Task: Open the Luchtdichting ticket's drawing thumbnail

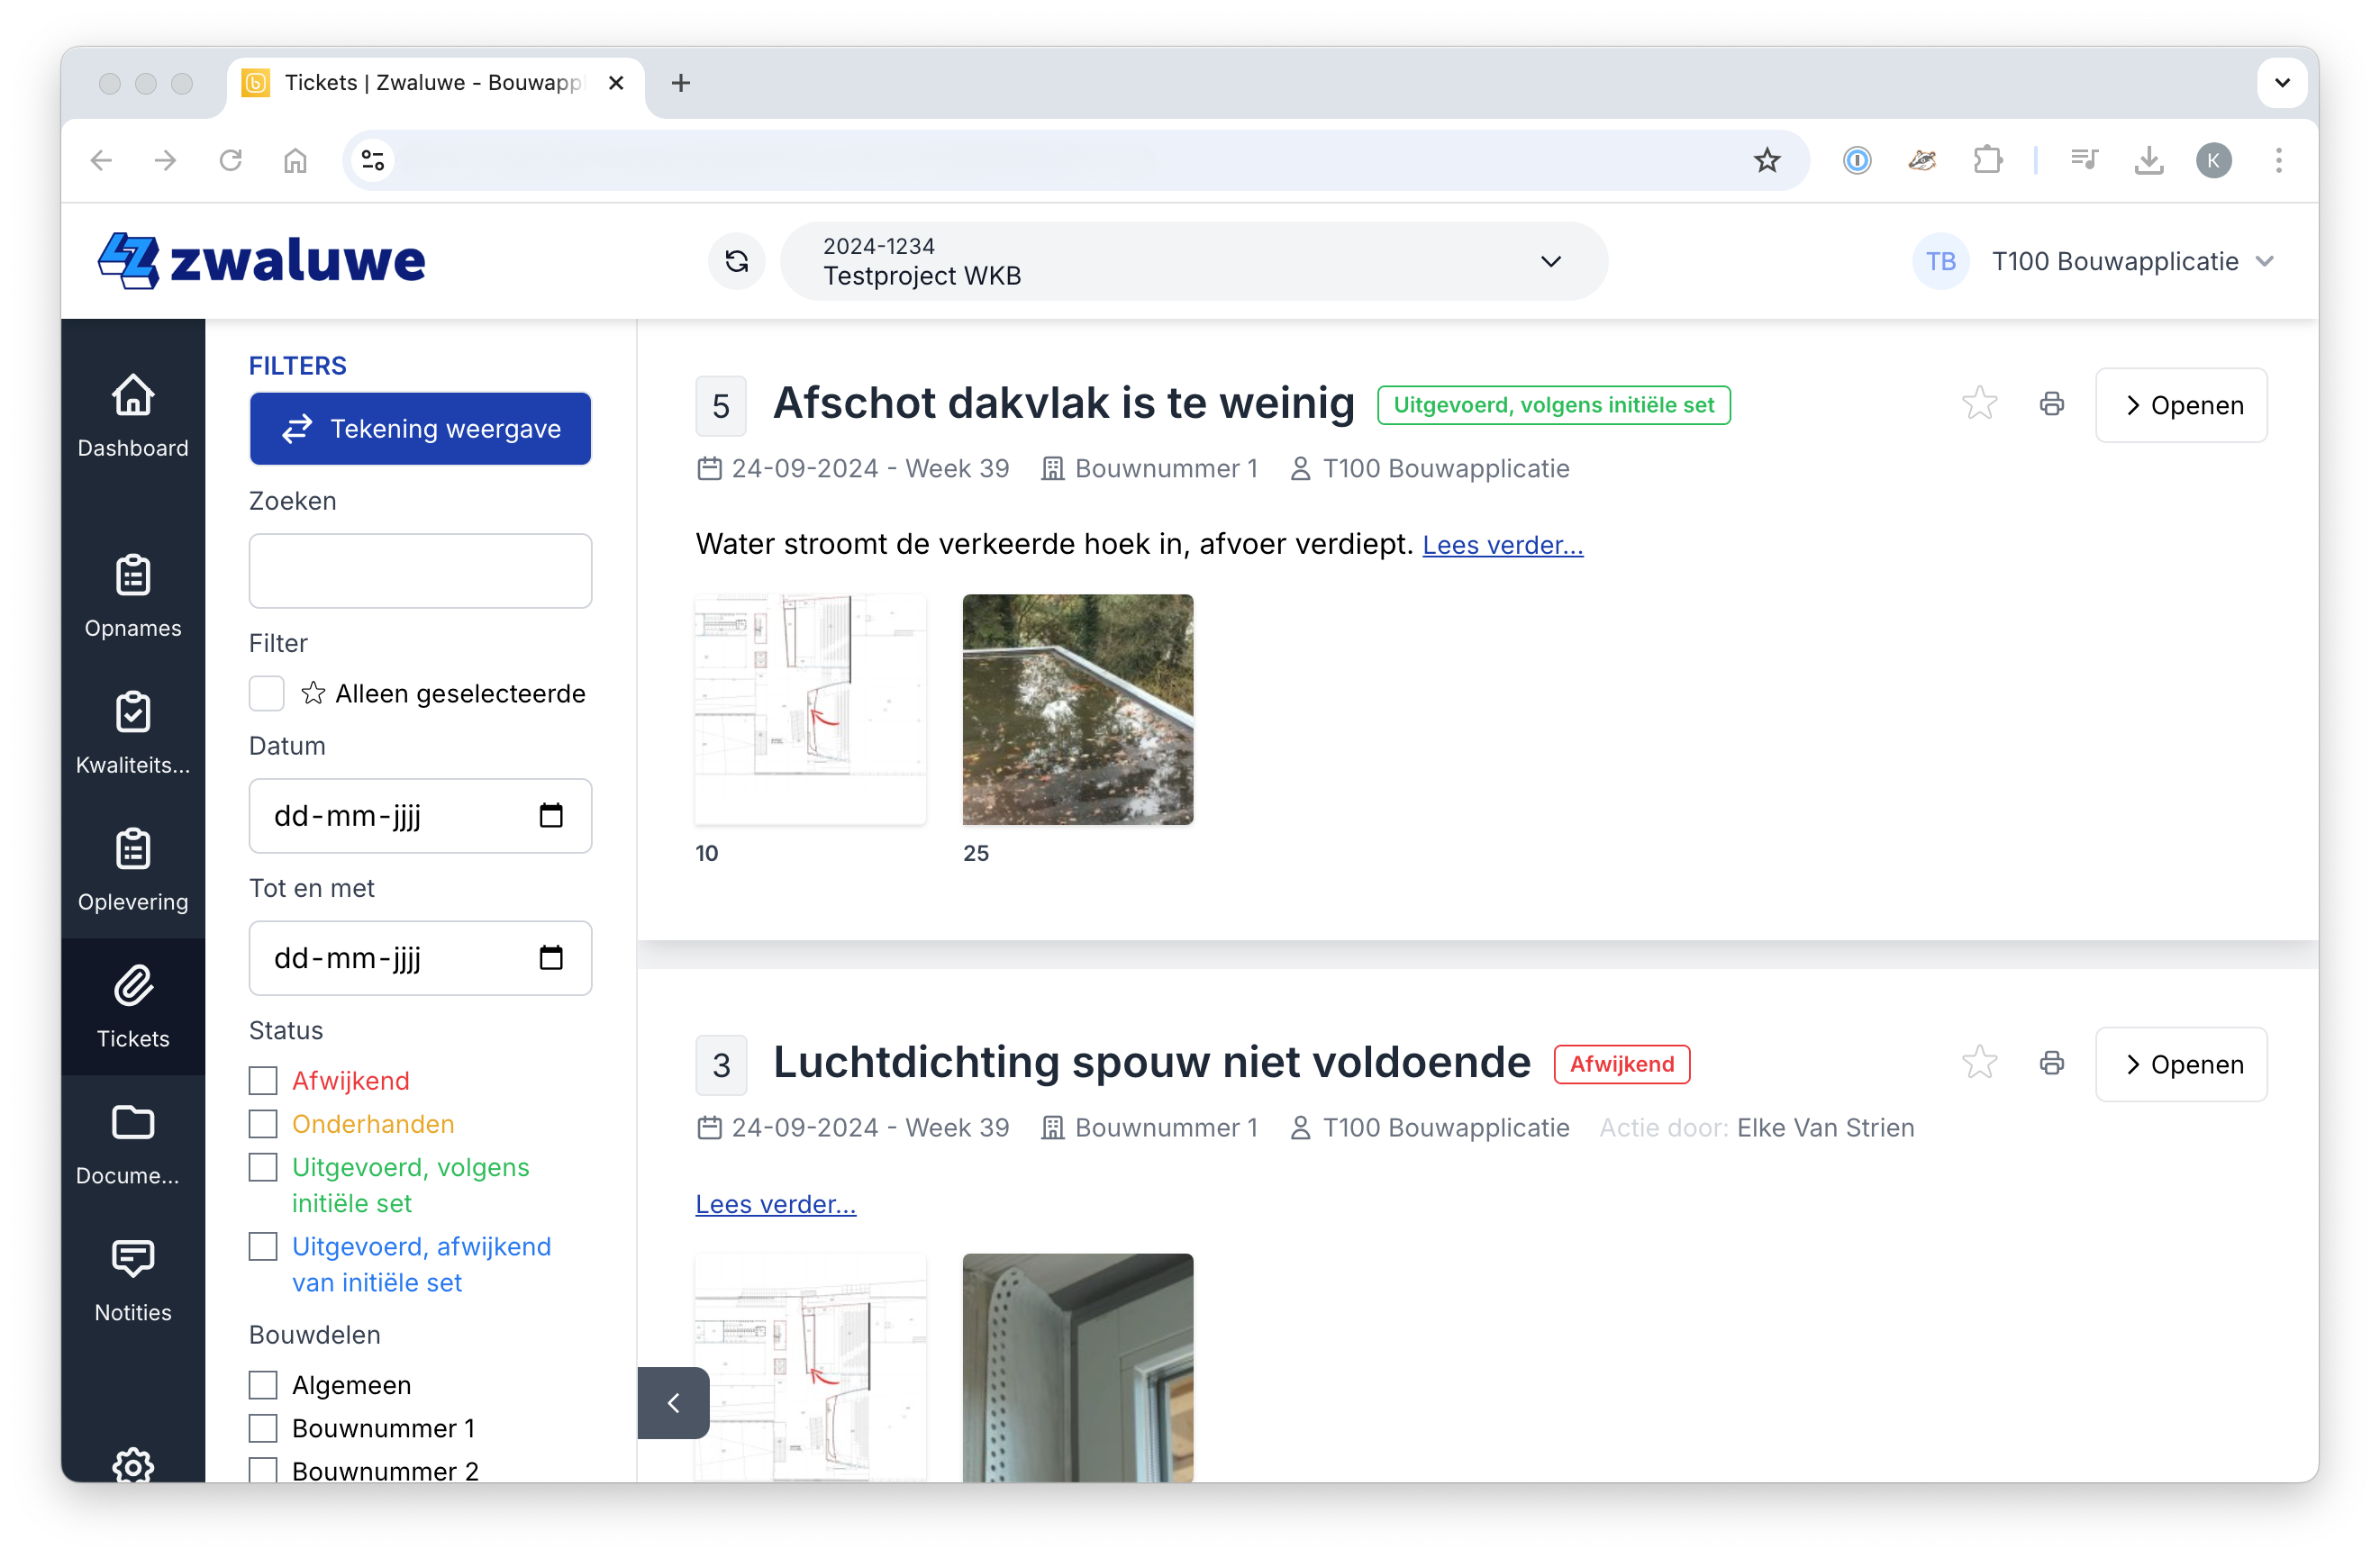Action: coord(810,1367)
